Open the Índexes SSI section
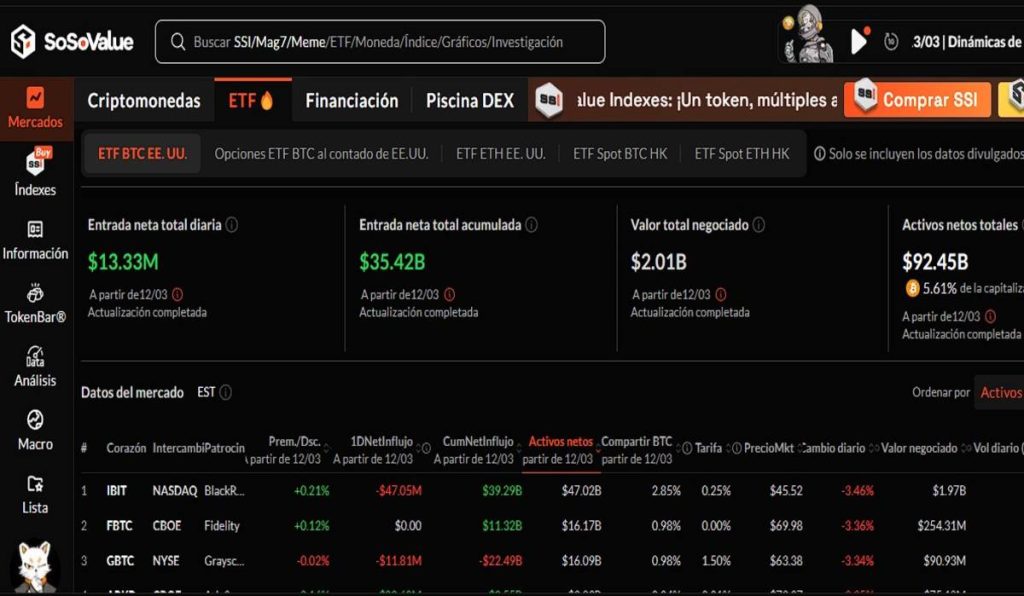 pyautogui.click(x=35, y=172)
